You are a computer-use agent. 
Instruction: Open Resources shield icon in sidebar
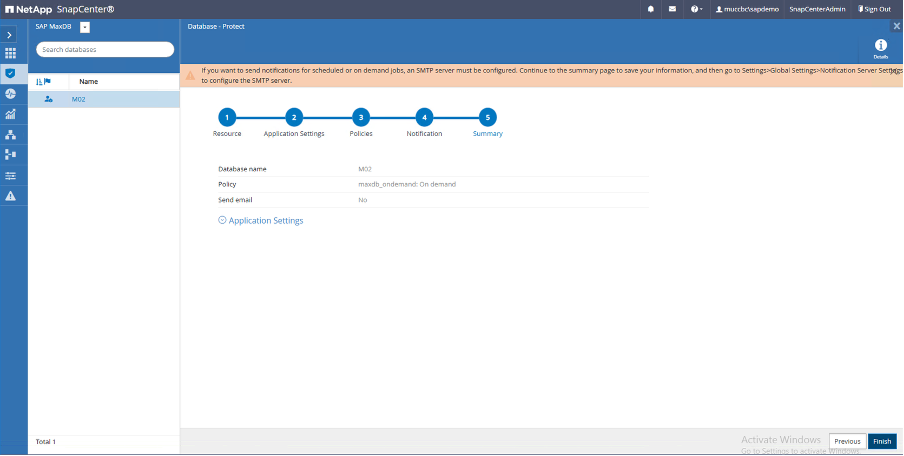pos(10,73)
